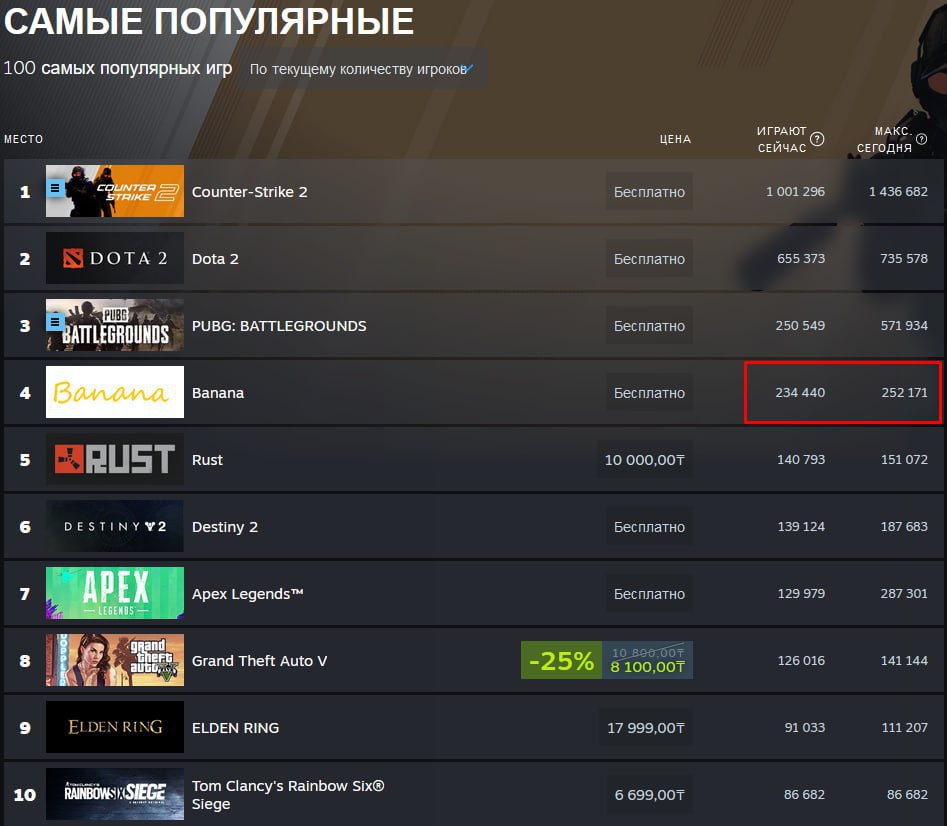Screen dimensions: 947x826
Task: Click Grand Theft Auto V title
Action: click(259, 661)
